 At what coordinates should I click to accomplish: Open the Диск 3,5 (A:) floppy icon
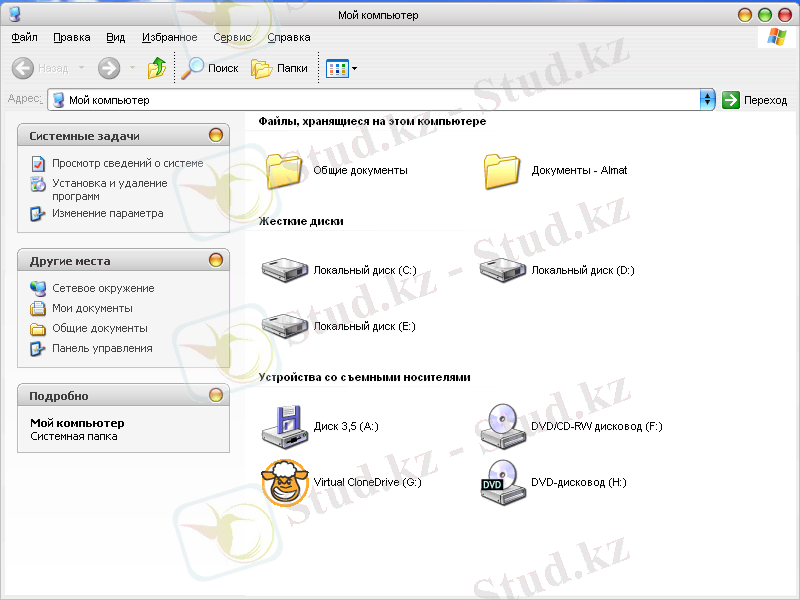point(285,426)
